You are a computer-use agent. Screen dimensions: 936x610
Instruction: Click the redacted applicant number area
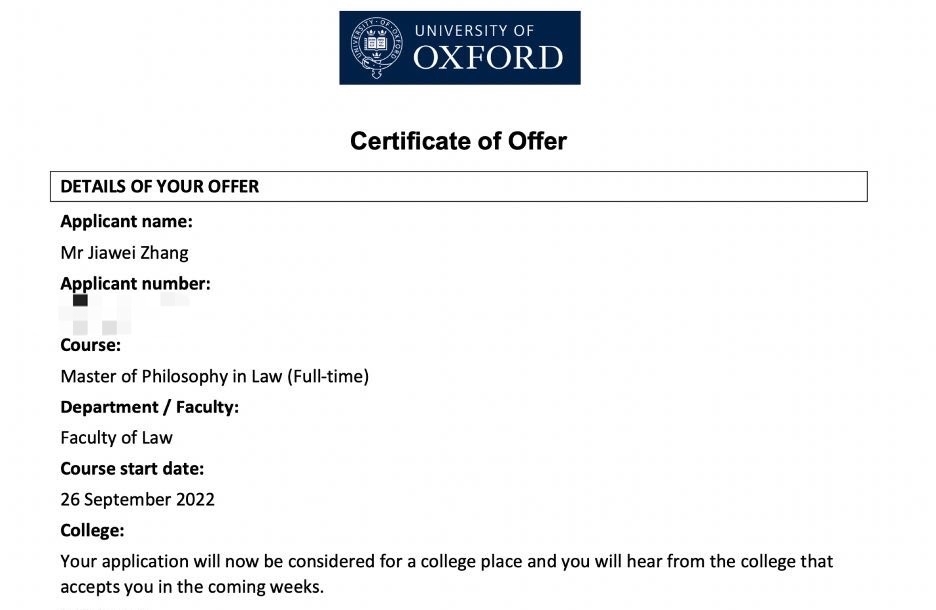[x=125, y=313]
